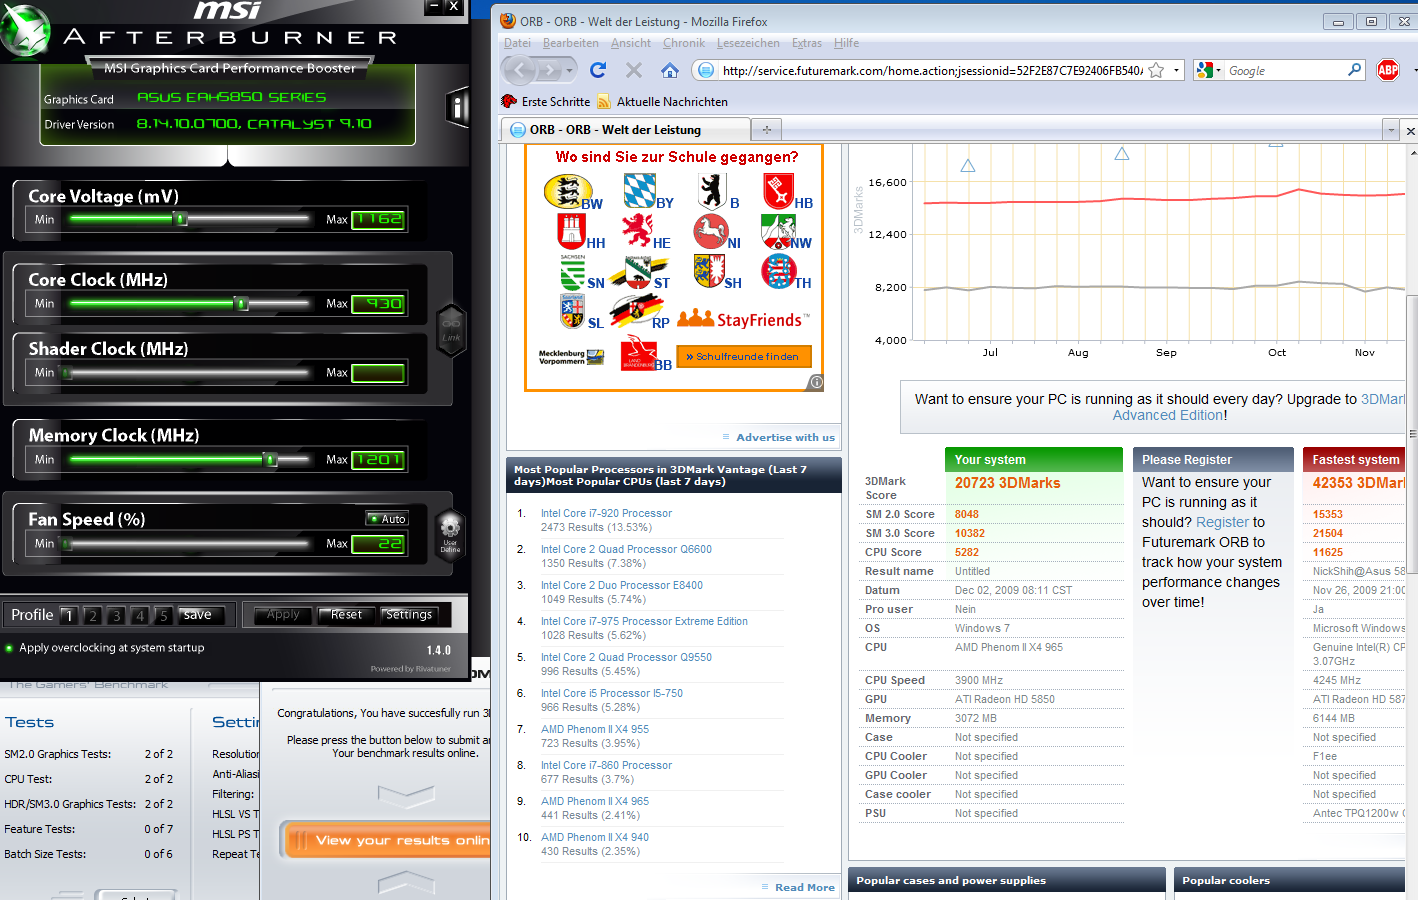
Task: Open the Afterburner information panel button
Action: (x=458, y=107)
